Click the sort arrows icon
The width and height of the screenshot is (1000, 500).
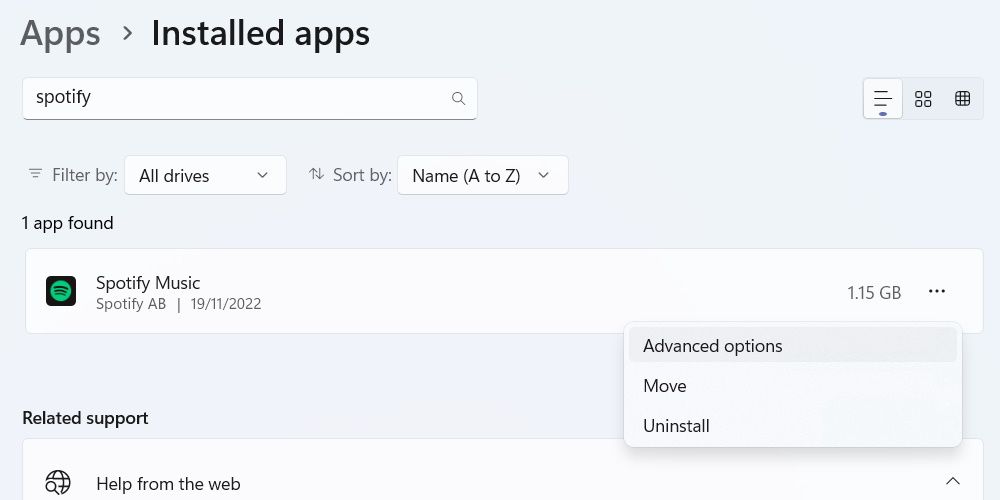click(x=317, y=174)
